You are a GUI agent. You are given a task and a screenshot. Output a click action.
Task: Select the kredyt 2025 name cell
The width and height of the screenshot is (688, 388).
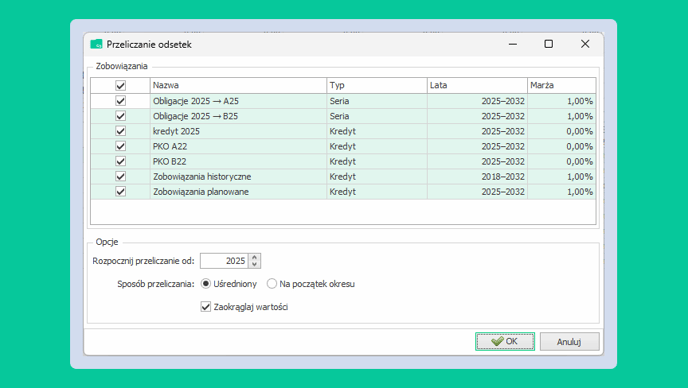(238, 131)
